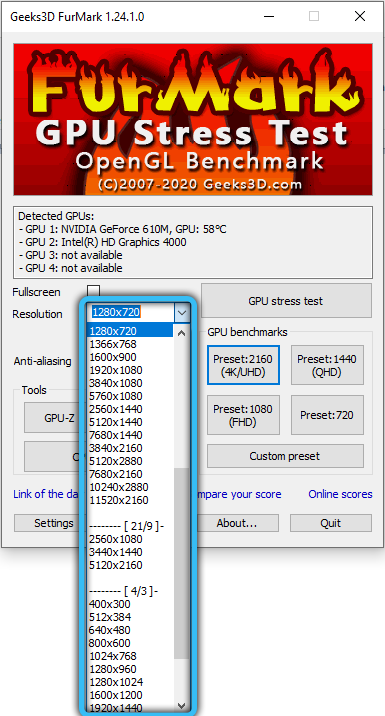Quit FurMark with the Quit button

(331, 523)
